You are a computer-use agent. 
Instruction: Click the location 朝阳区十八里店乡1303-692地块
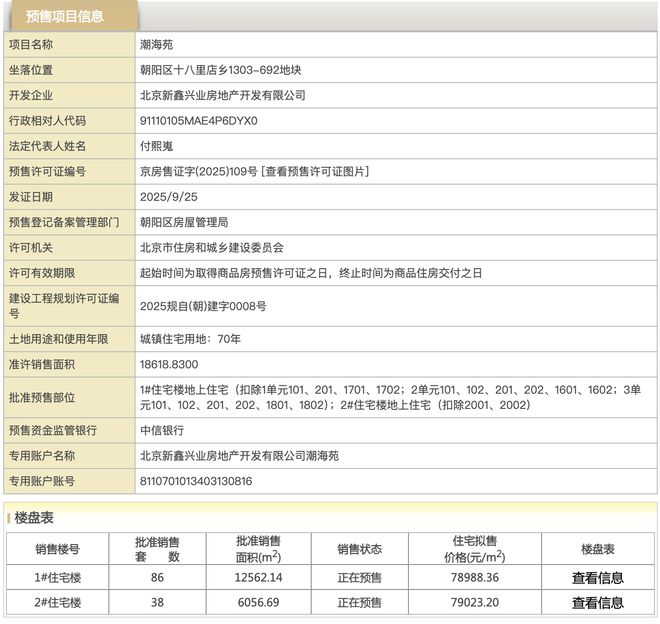220,70
